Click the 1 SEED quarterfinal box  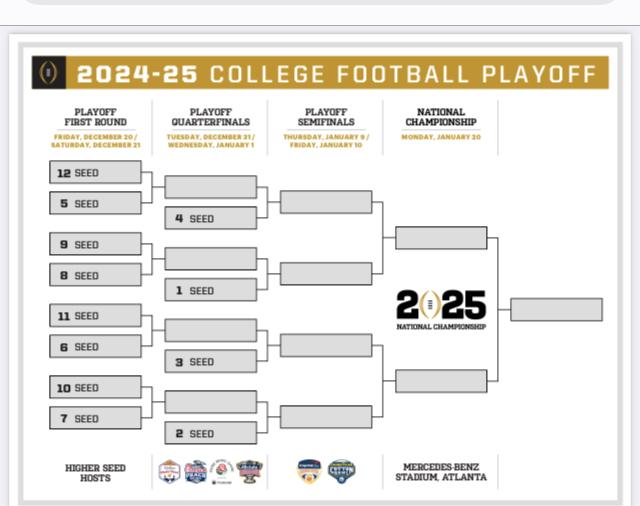point(210,290)
